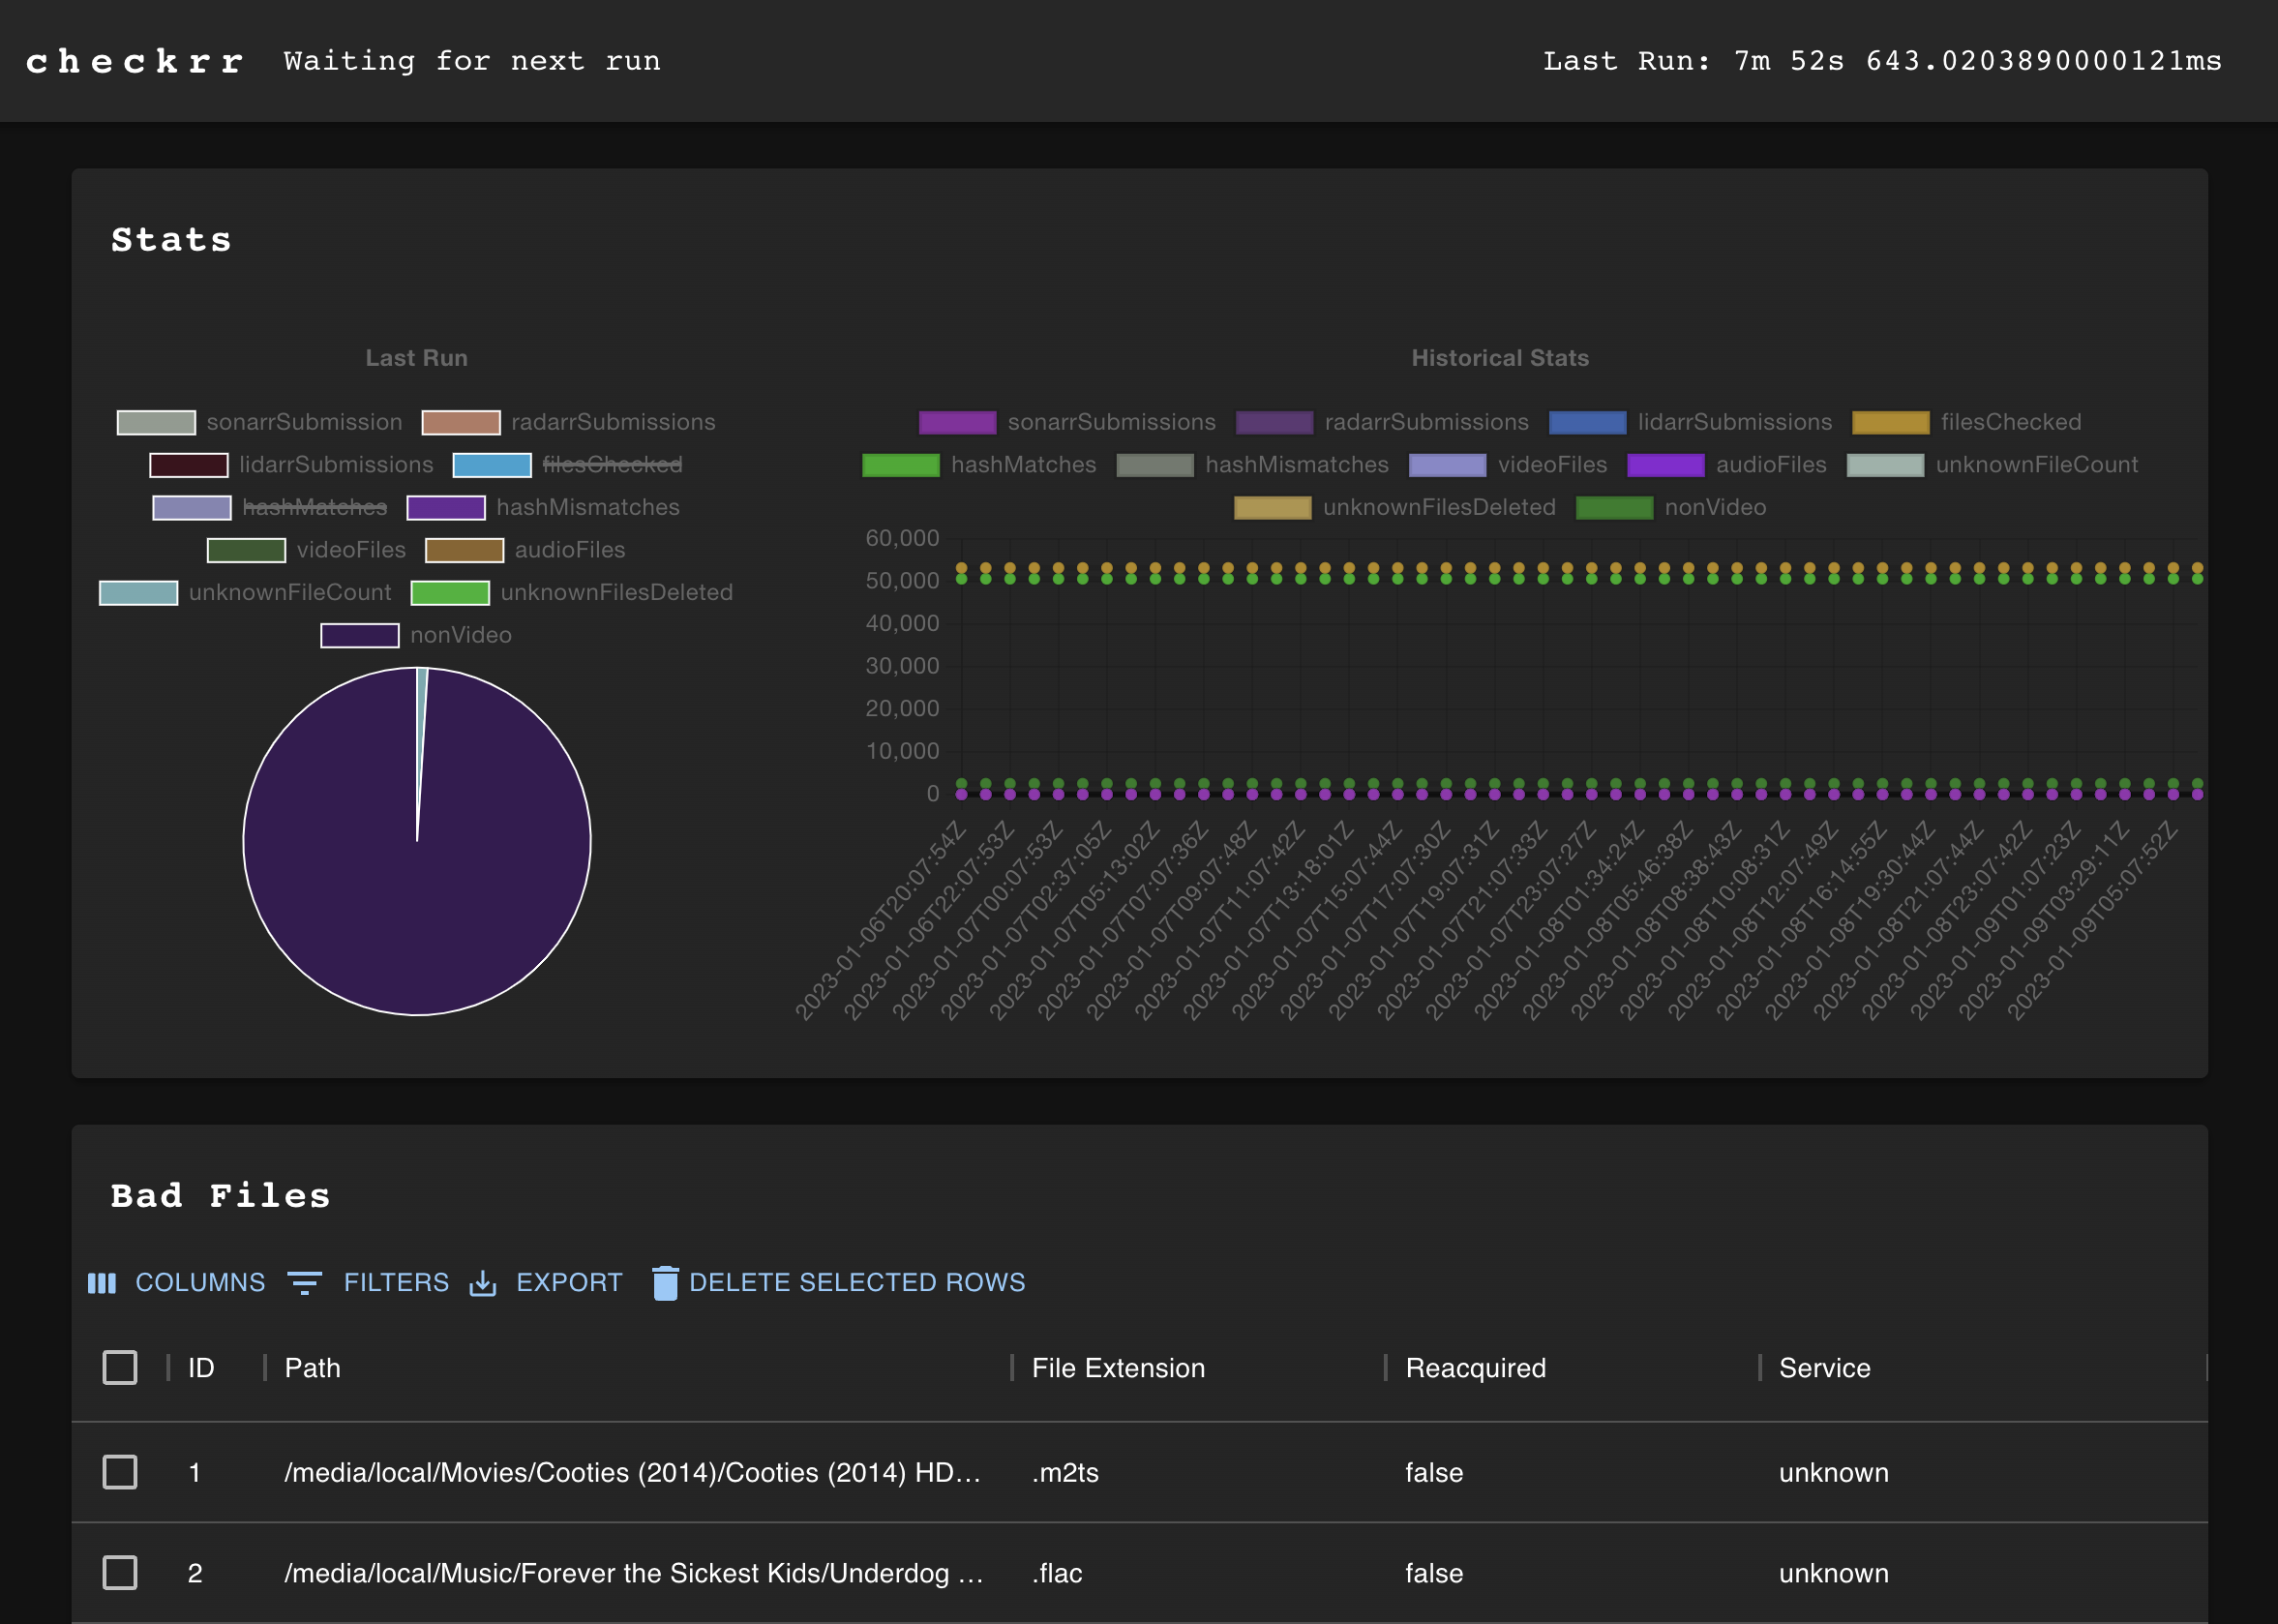2278x1624 pixels.
Task: Hide videoFiles in Last Run legend
Action: click(306, 550)
